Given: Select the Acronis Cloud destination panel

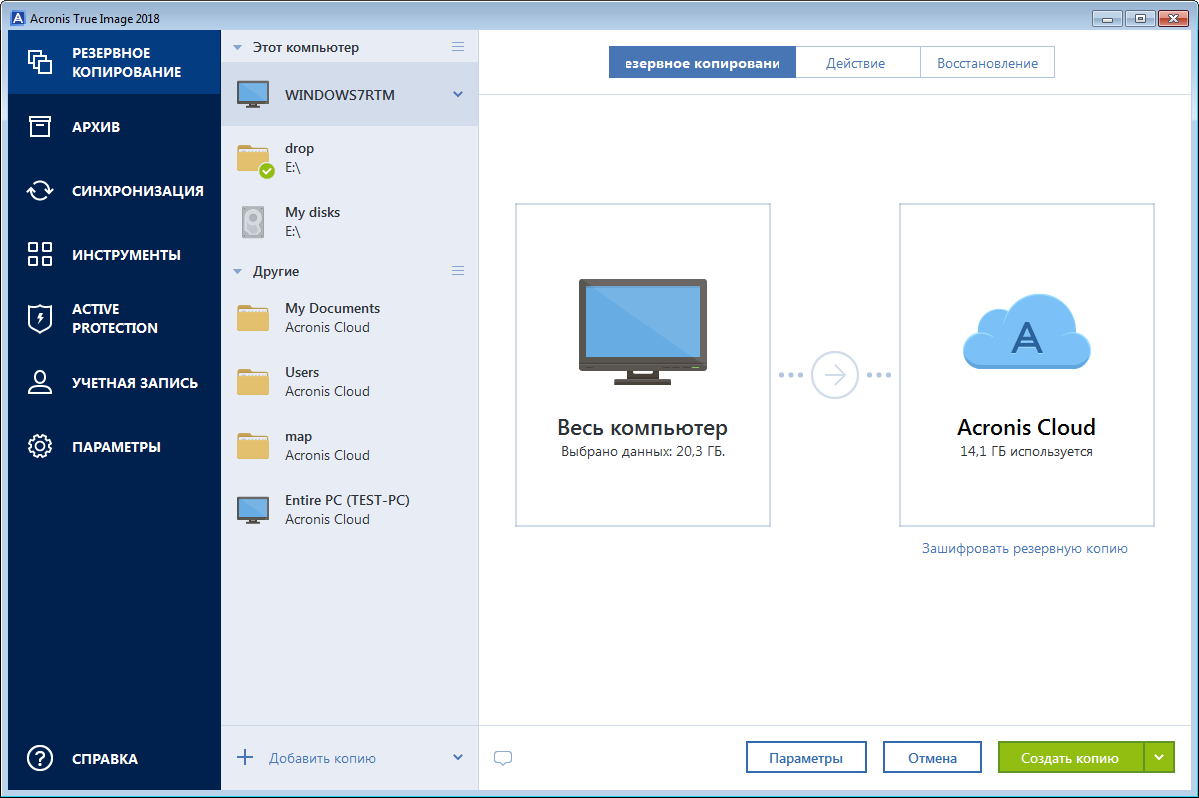Looking at the screenshot, I should click(x=1027, y=365).
